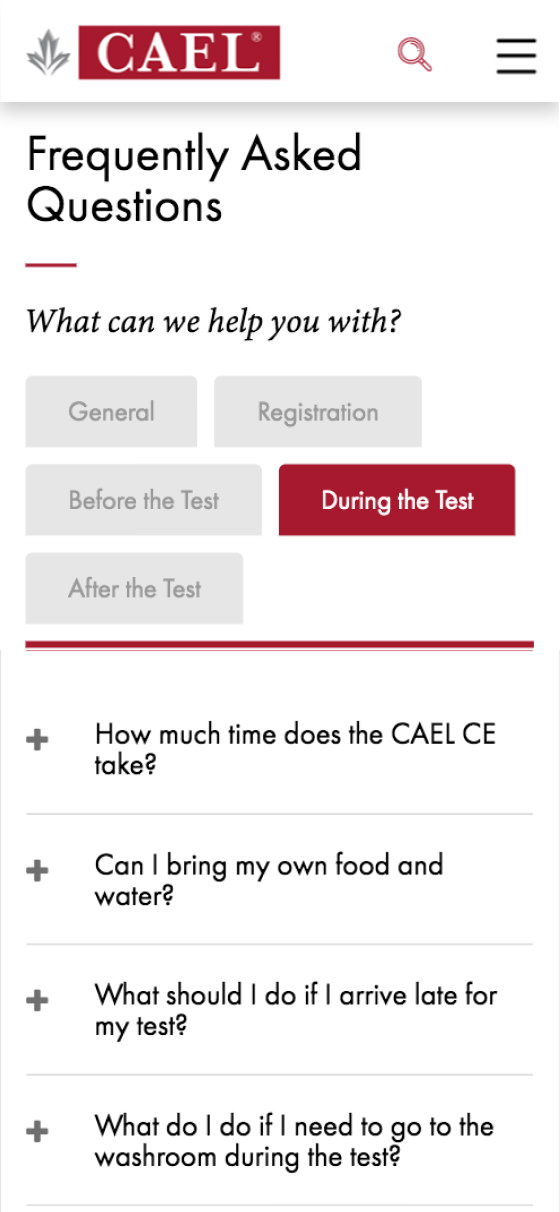Viewport: 560px width, 1212px height.
Task: Open the search magnifier icon
Action: (414, 53)
